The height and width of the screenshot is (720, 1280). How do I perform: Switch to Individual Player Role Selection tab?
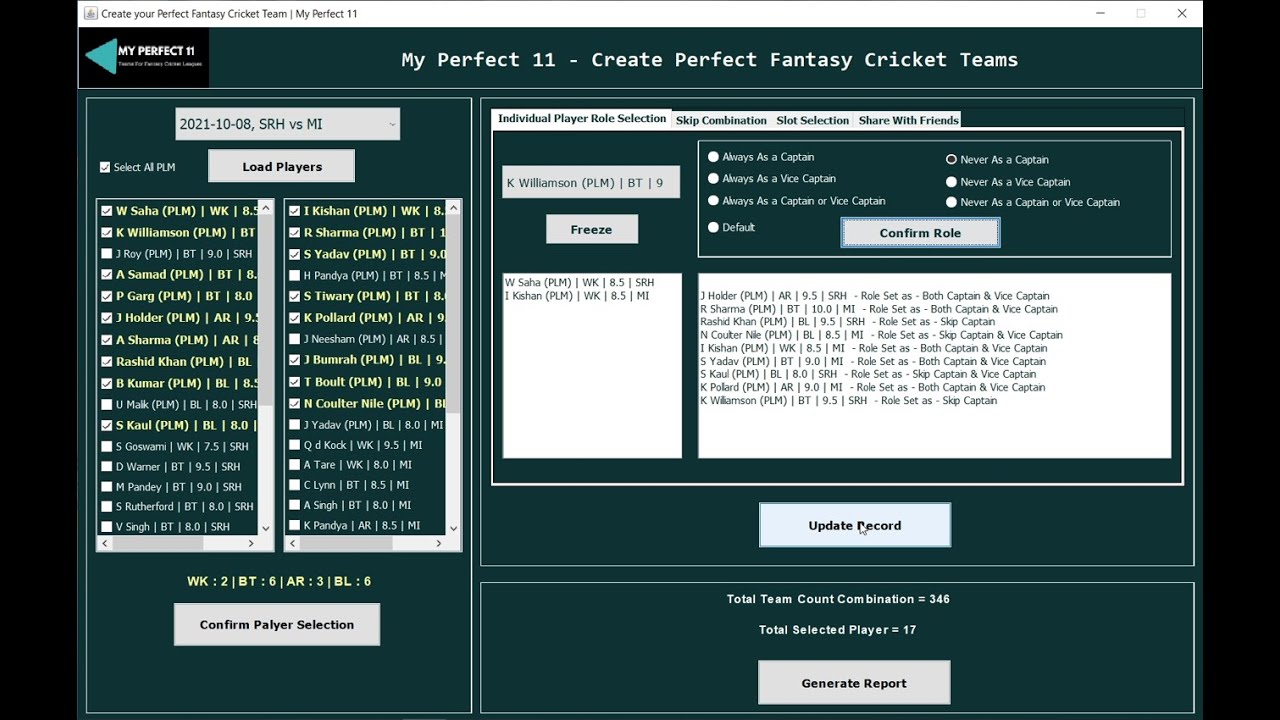582,119
